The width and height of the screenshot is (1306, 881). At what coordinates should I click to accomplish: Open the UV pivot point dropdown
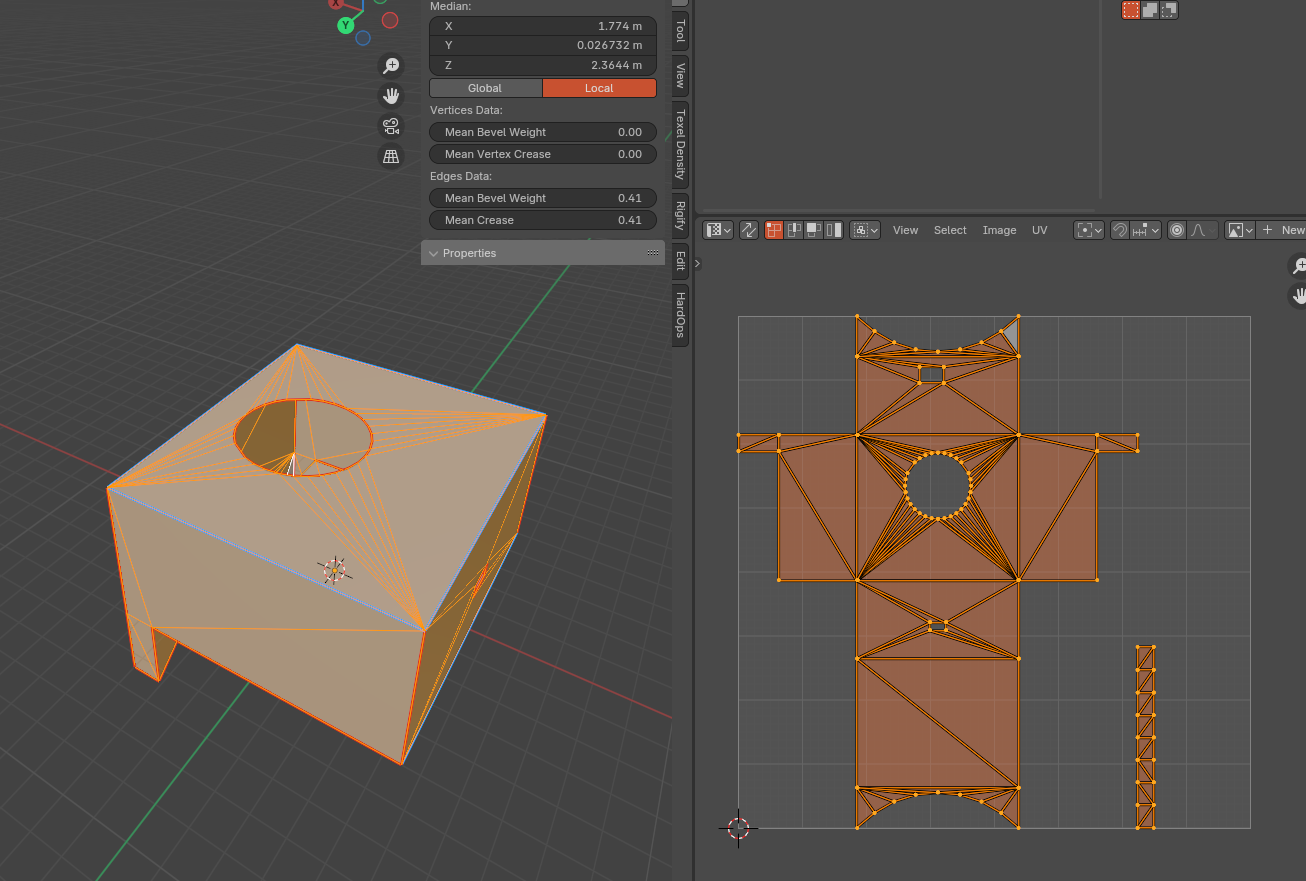[x=1089, y=230]
